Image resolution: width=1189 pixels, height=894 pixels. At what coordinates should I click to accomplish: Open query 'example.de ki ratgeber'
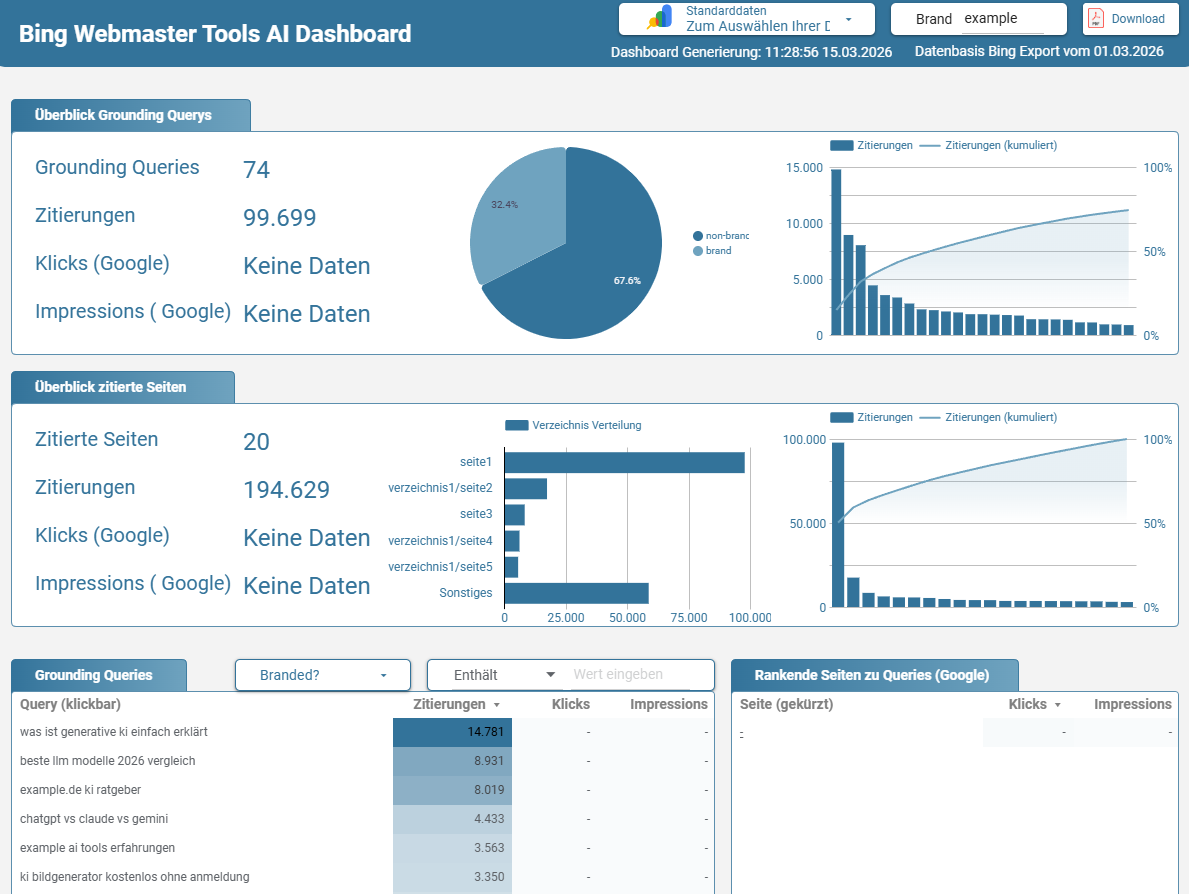80,789
